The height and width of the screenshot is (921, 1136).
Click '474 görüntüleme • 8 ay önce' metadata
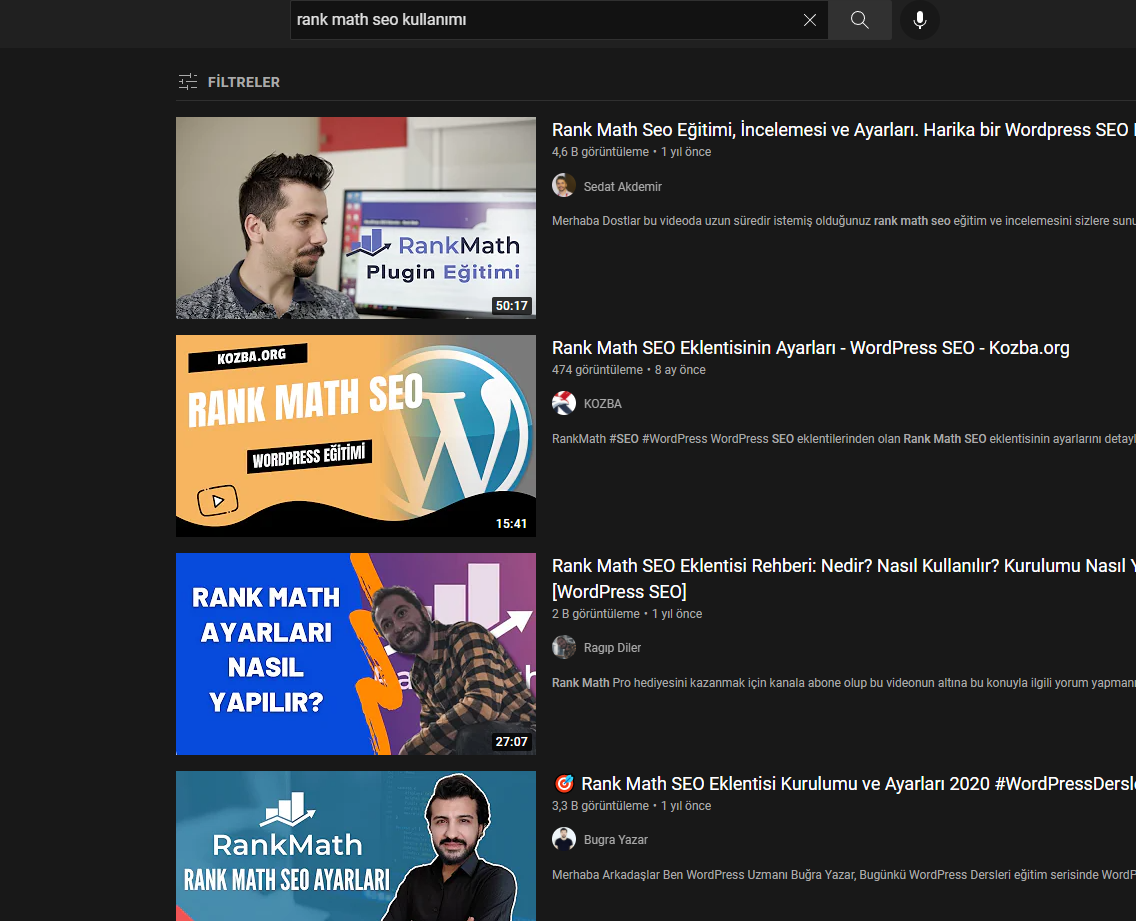click(x=629, y=370)
